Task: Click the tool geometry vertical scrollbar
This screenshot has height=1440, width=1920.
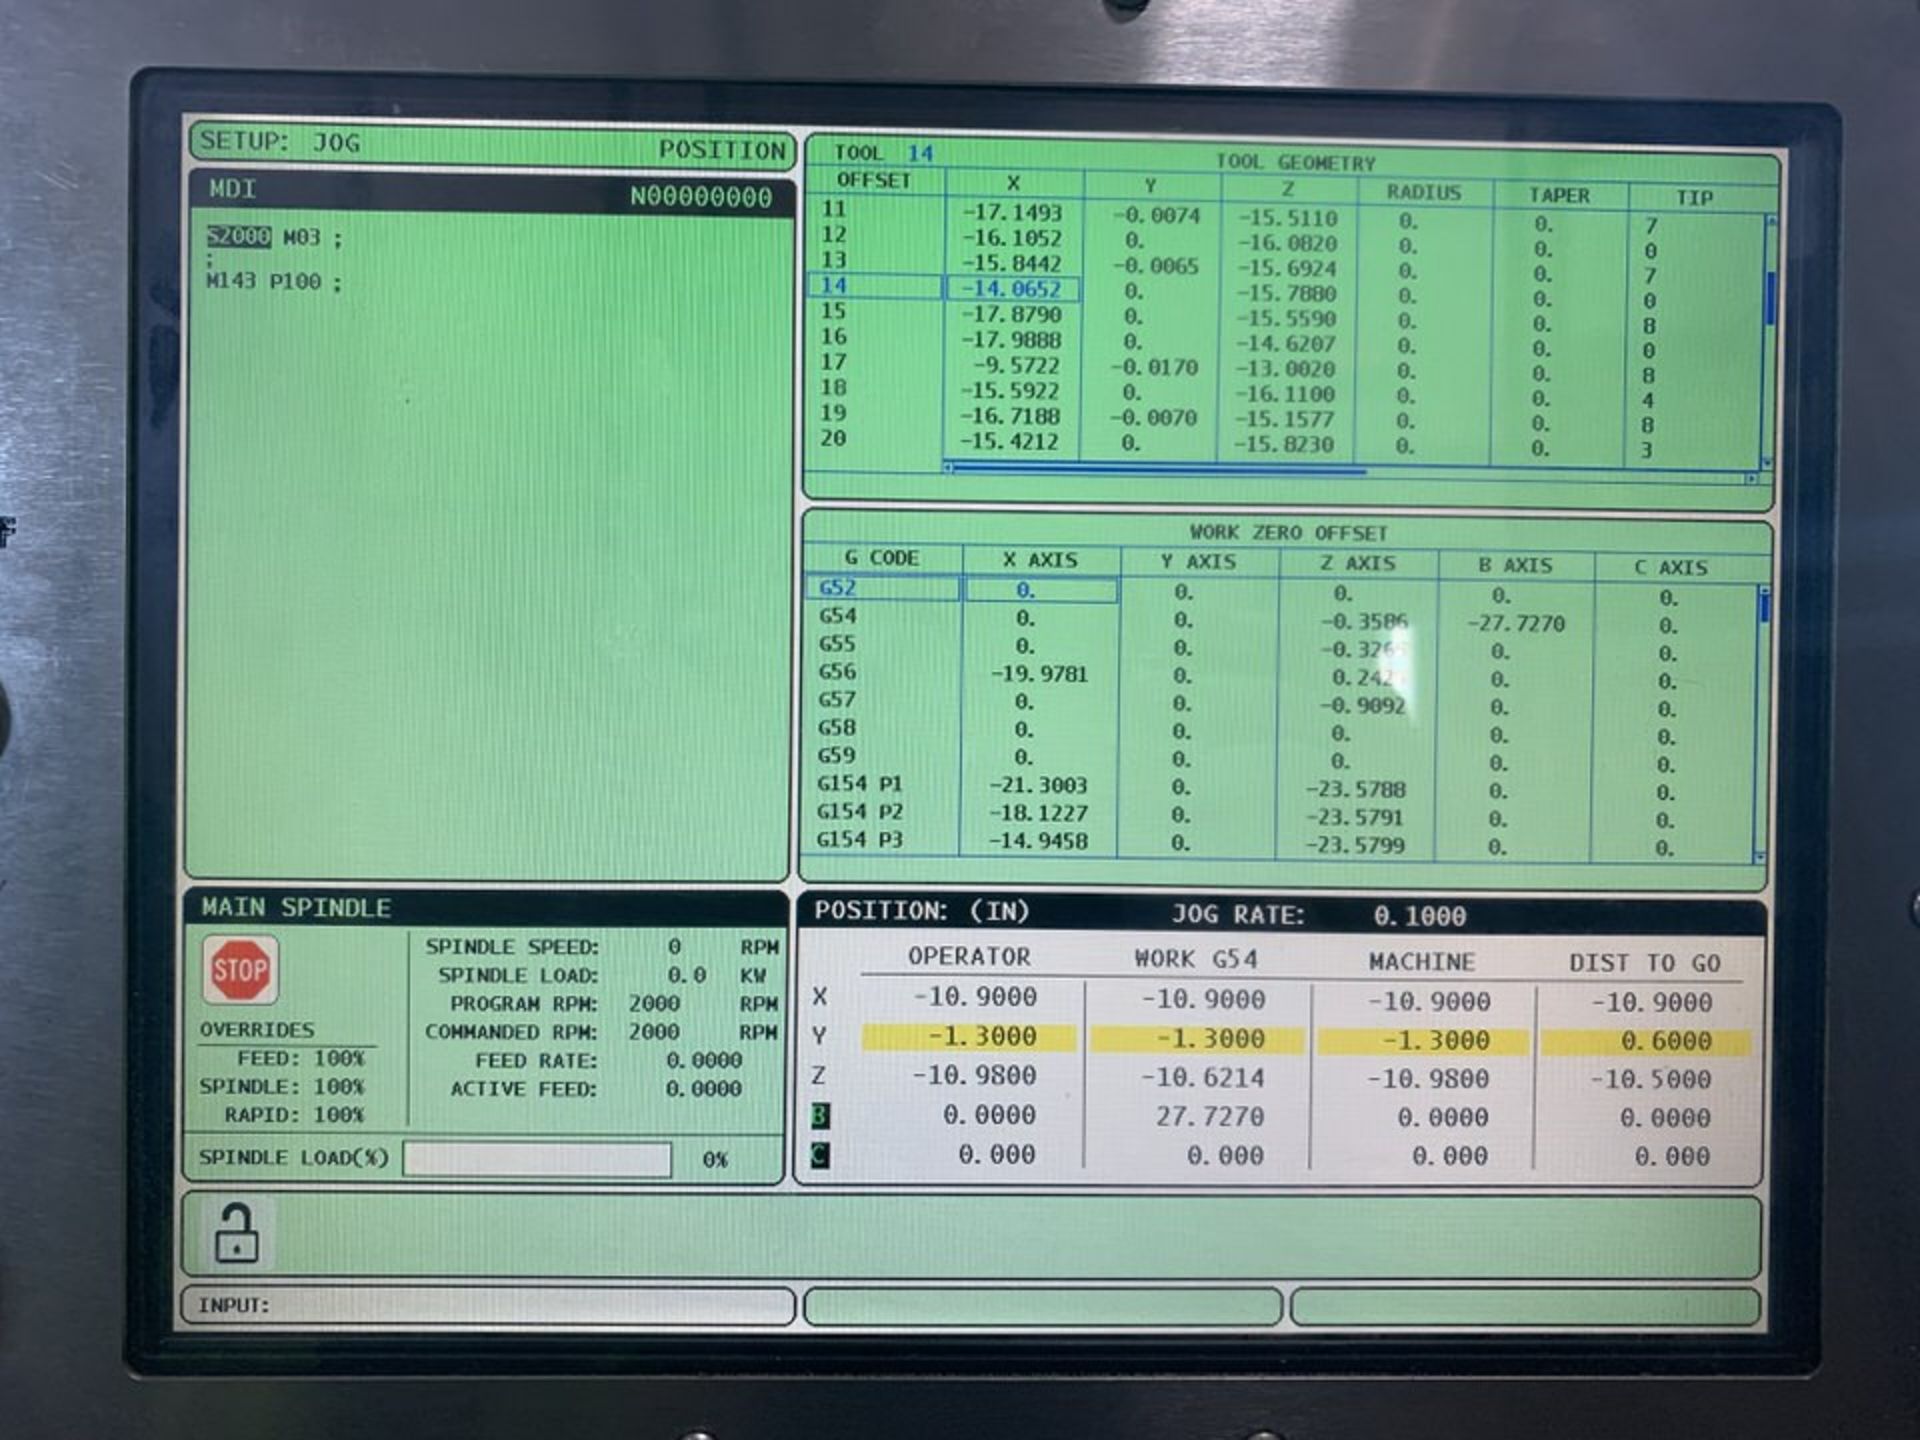Action: coord(1771,340)
